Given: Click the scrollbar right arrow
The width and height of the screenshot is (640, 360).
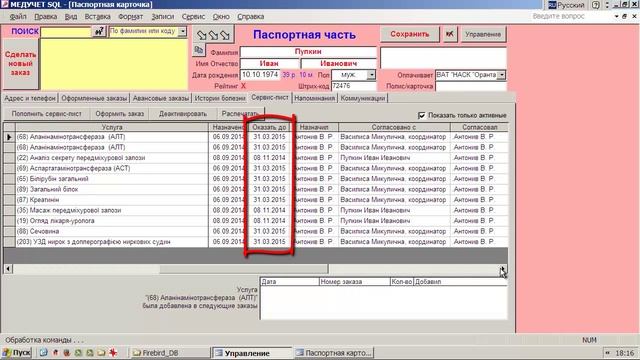Looking at the screenshot, I should [503, 269].
